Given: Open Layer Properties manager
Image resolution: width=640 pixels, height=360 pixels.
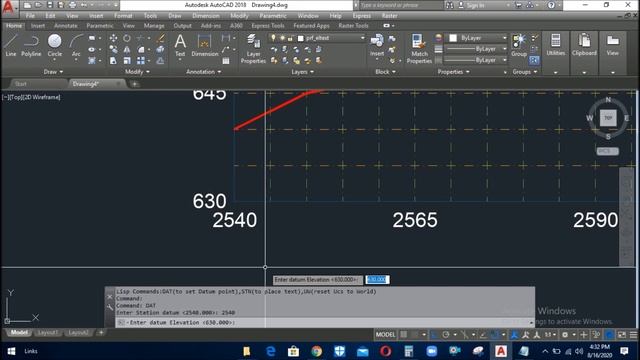Looking at the screenshot, I should [253, 49].
